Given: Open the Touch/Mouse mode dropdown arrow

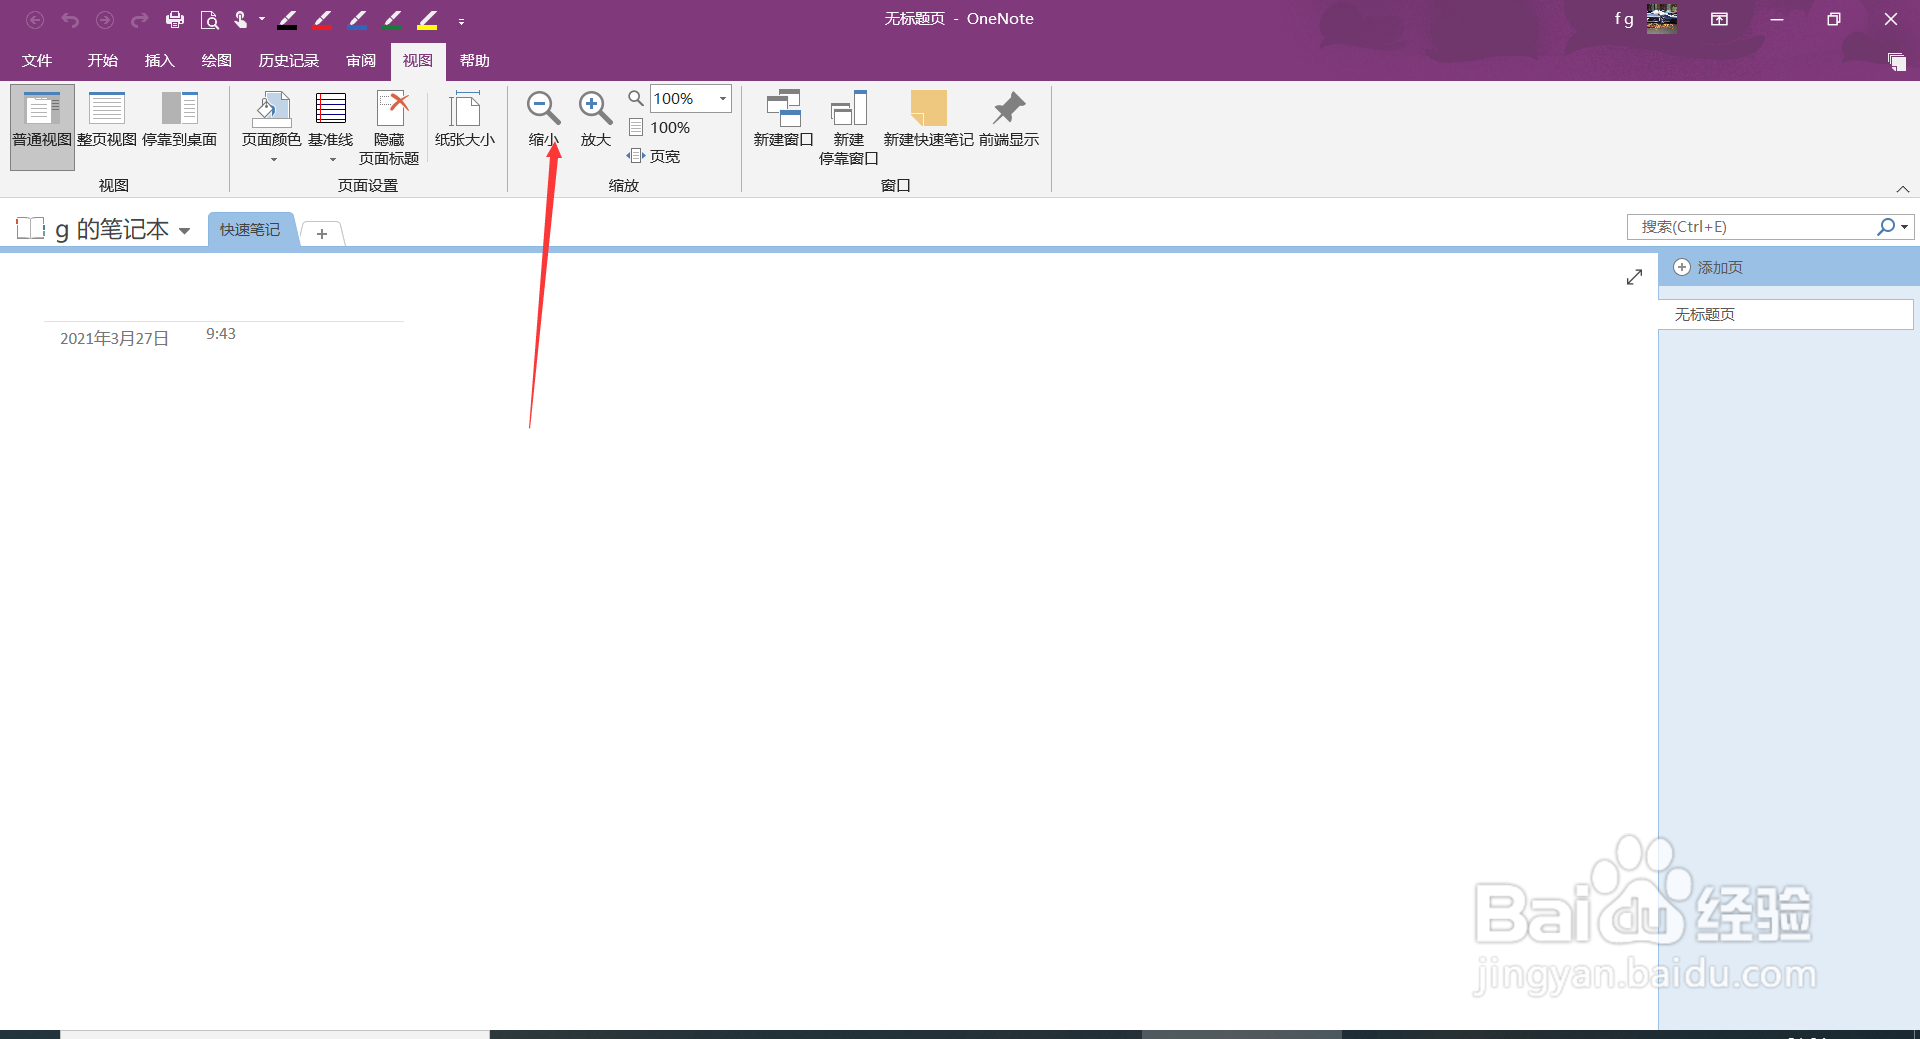Looking at the screenshot, I should tap(262, 19).
